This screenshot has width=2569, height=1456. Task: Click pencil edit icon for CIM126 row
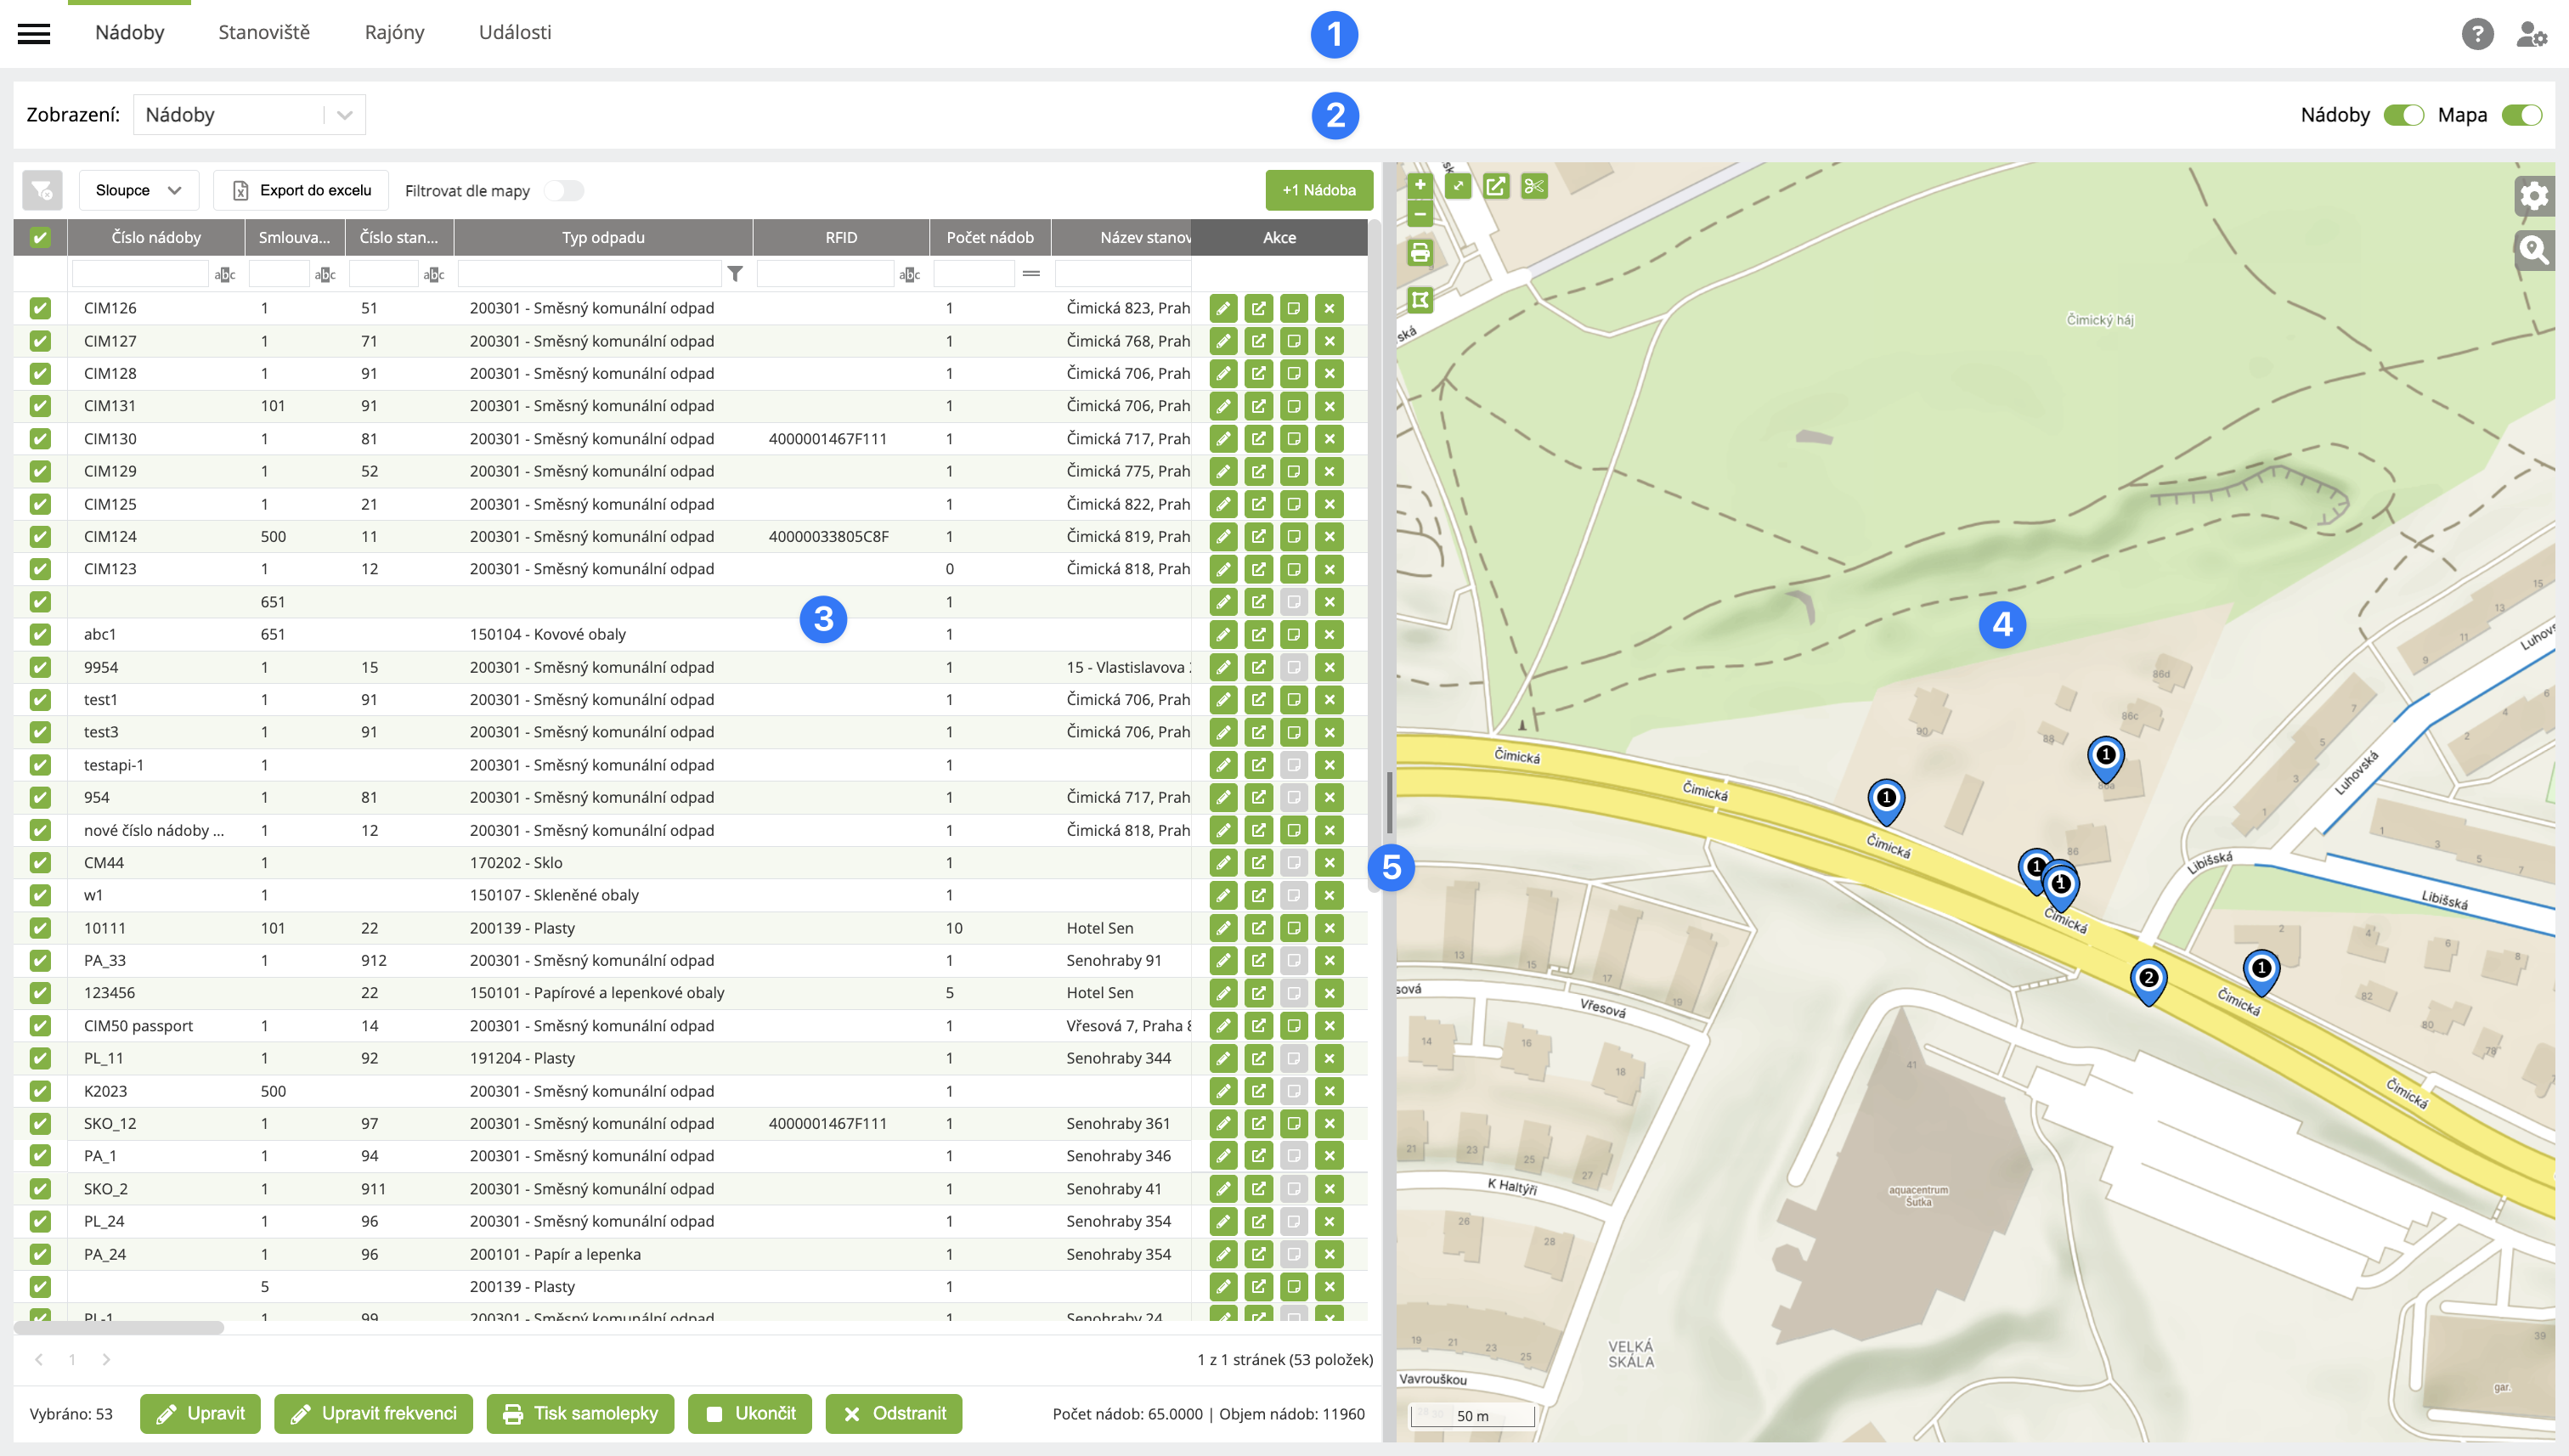click(x=1223, y=308)
